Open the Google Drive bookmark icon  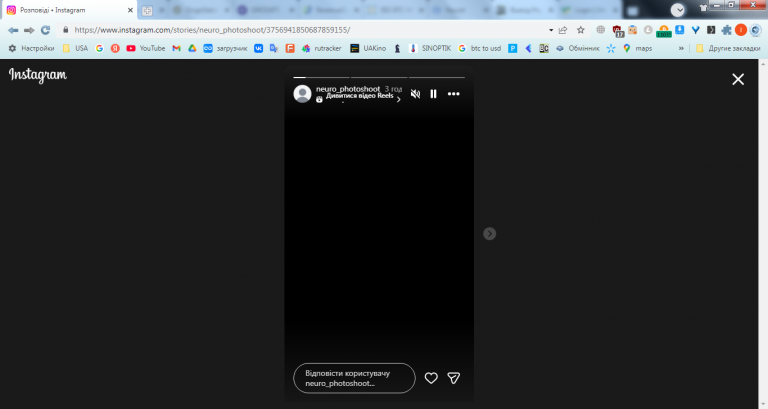coord(192,48)
